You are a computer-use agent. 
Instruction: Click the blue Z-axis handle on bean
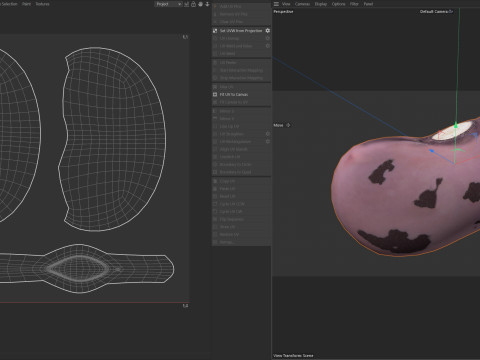click(432, 151)
